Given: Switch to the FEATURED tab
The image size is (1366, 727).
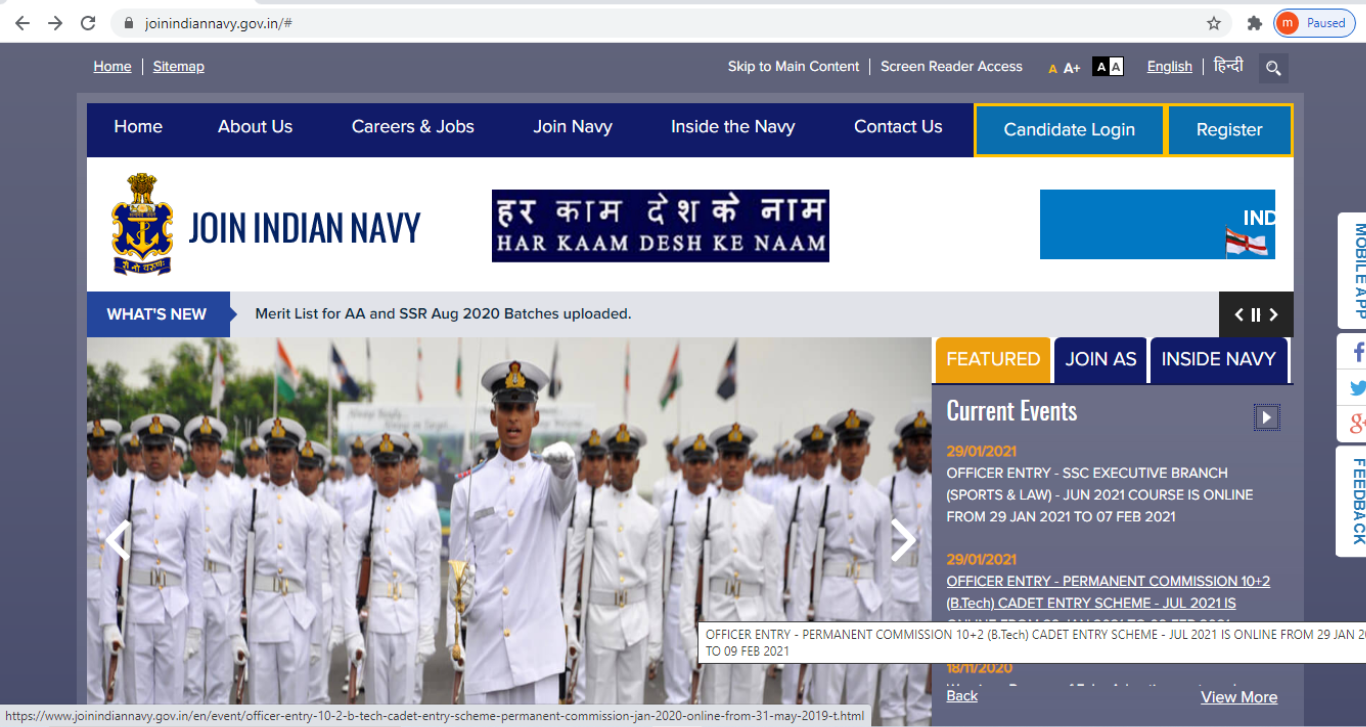Looking at the screenshot, I should pos(993,359).
